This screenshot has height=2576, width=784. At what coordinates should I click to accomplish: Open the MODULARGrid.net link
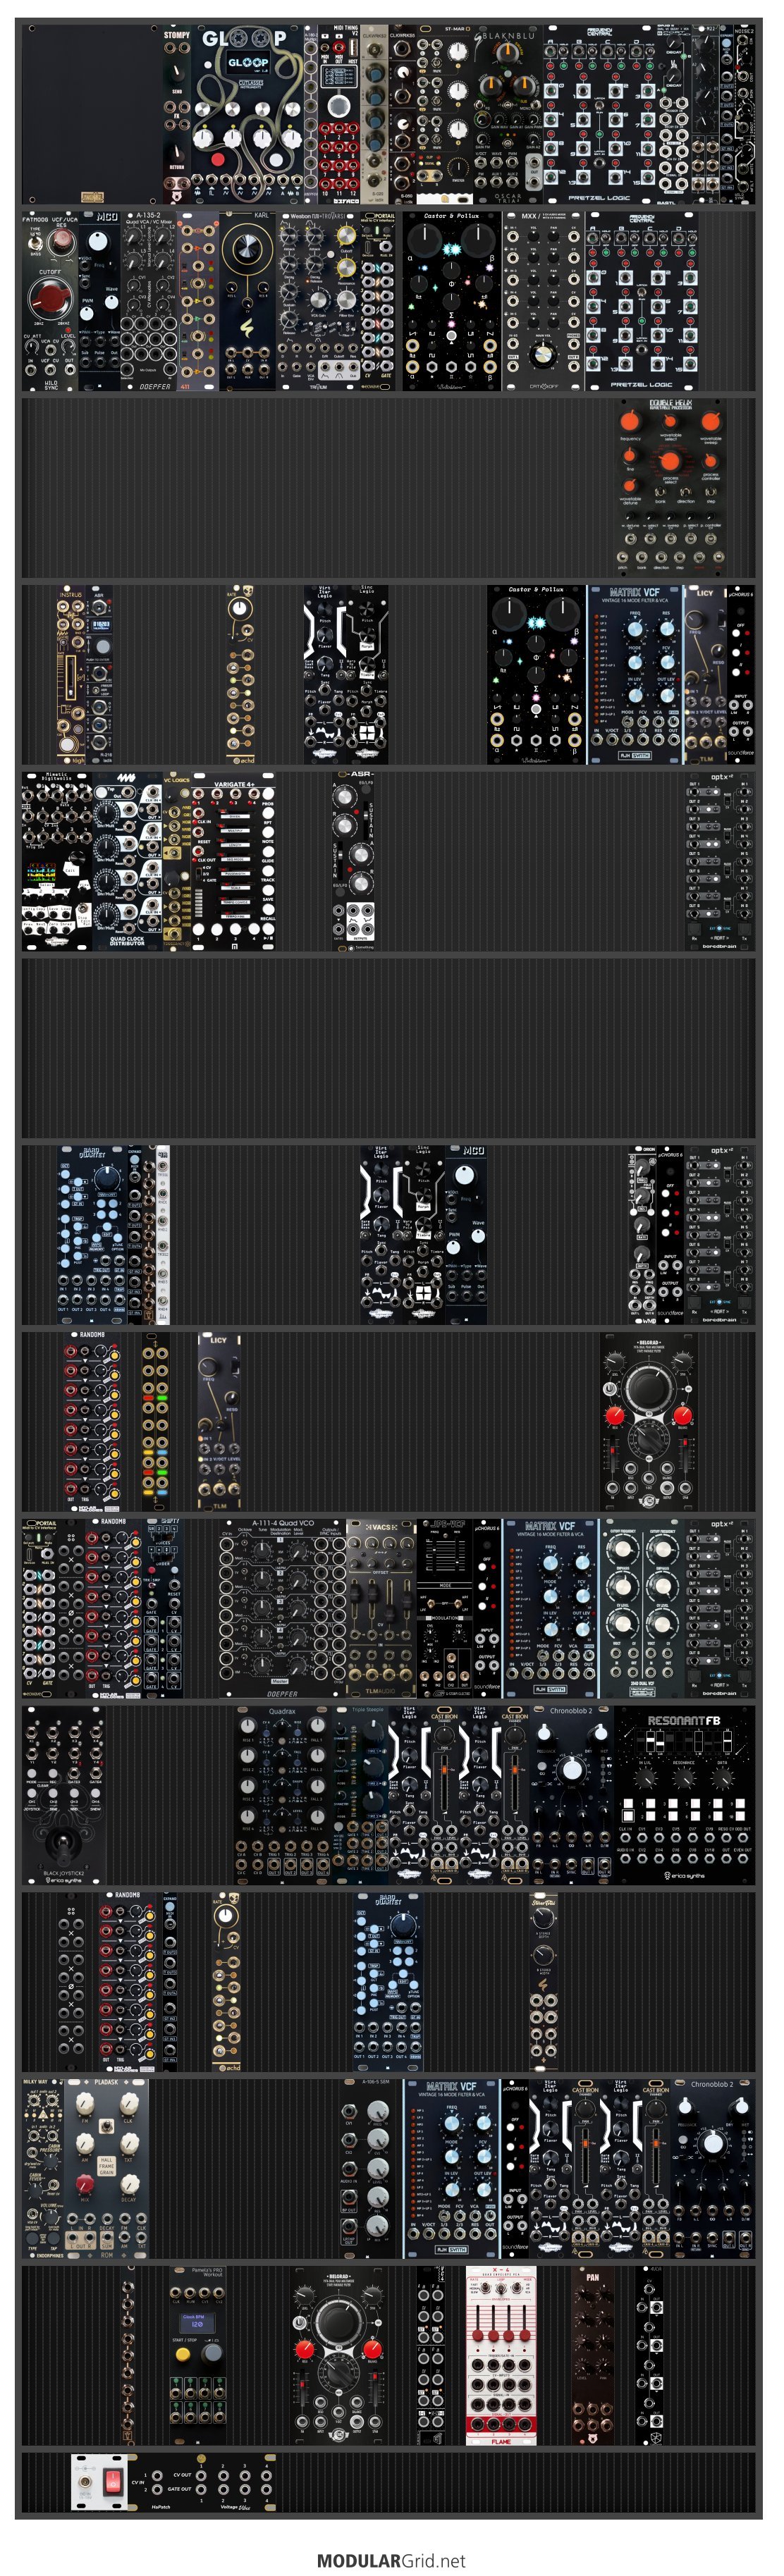point(391,2560)
